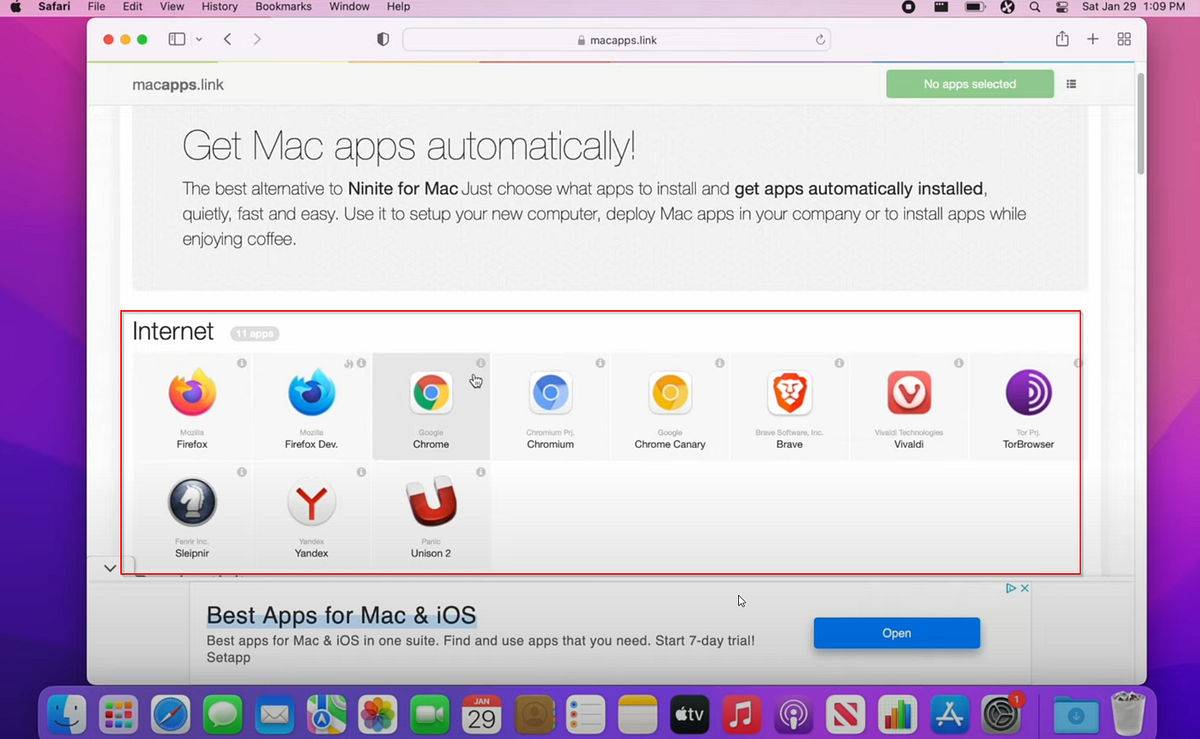
Task: Open the info button on the Firefox card
Action: click(241, 363)
